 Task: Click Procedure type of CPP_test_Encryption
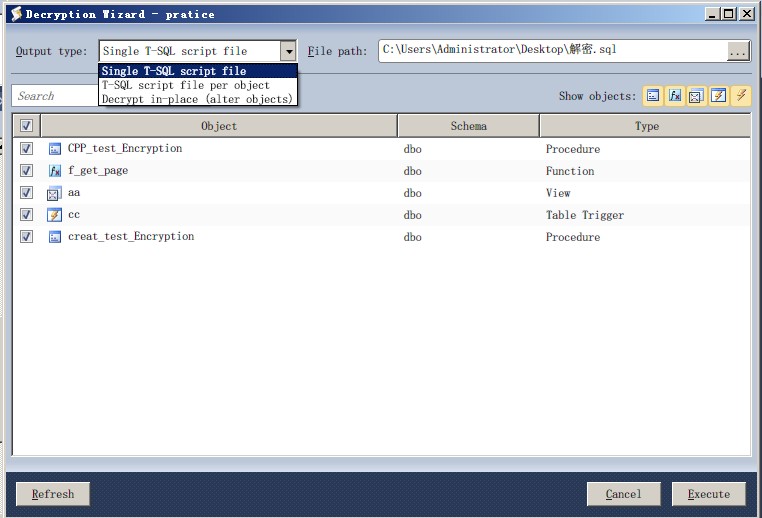pyautogui.click(x=572, y=149)
